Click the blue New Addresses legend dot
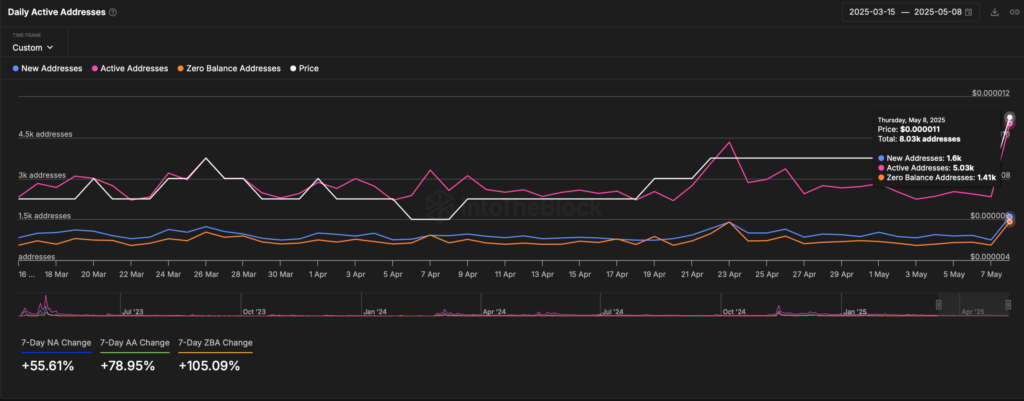Viewport: 1024px width, 401px height. click(15, 69)
